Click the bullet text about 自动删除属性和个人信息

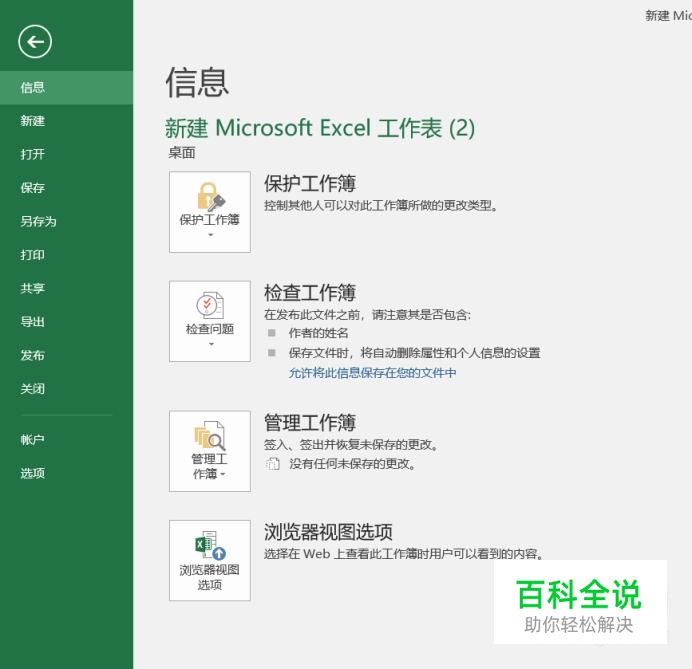414,353
